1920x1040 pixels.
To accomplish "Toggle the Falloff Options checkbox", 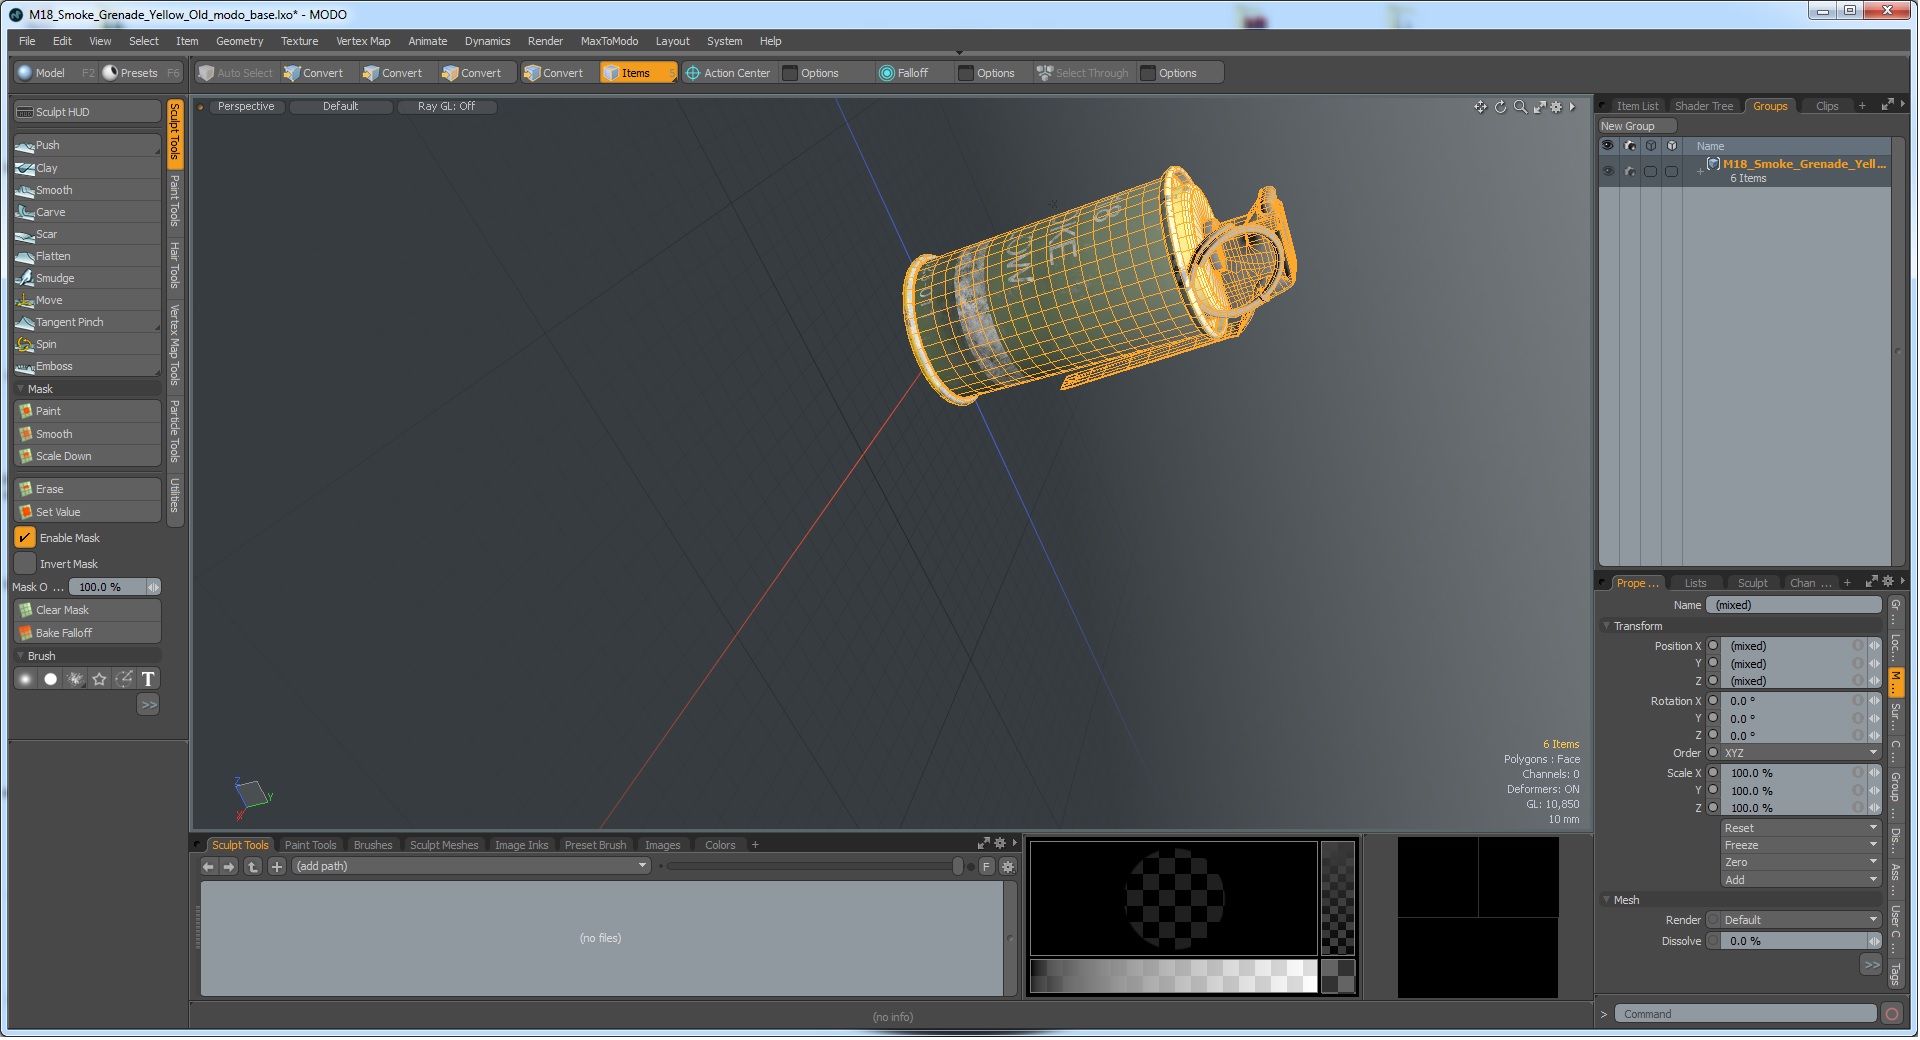I will 966,73.
